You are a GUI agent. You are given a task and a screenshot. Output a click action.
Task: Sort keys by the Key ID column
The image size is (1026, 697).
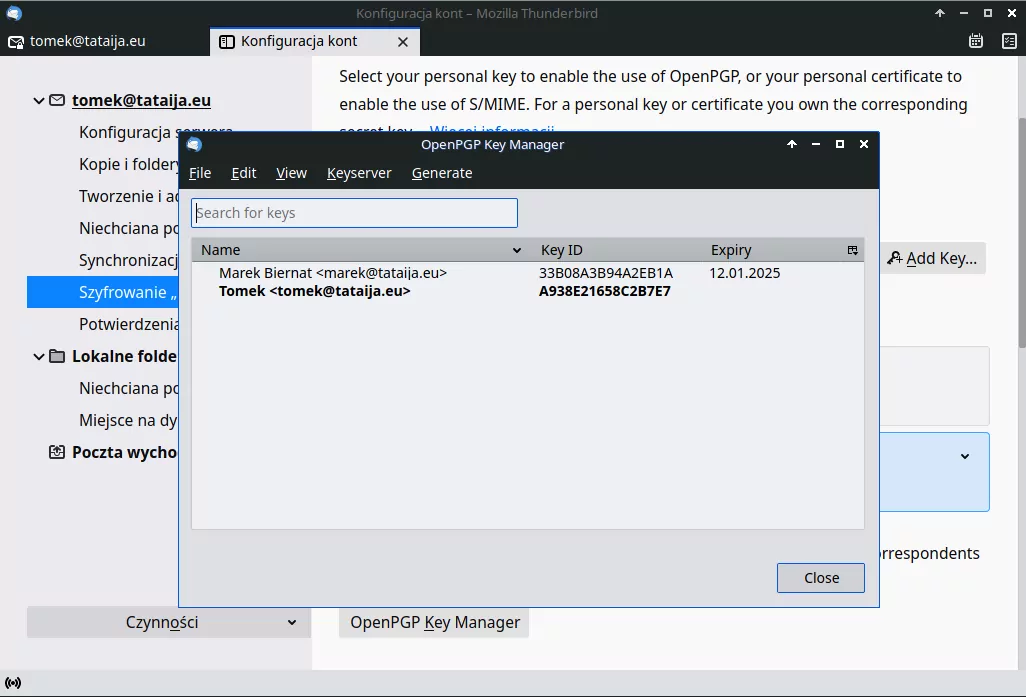[x=618, y=250]
